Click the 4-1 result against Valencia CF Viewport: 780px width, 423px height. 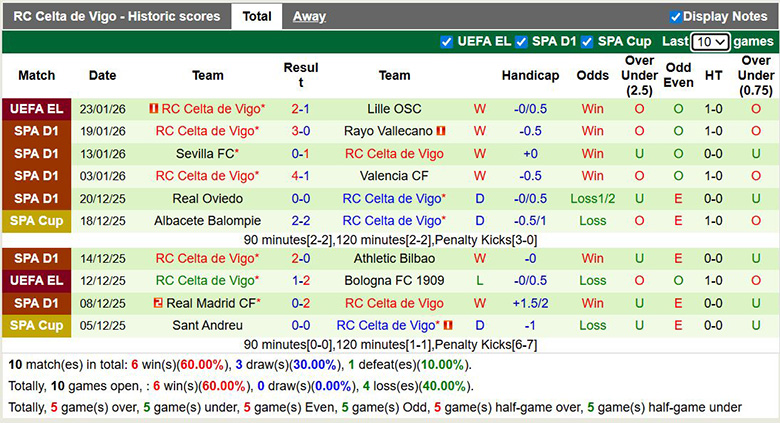(x=300, y=176)
